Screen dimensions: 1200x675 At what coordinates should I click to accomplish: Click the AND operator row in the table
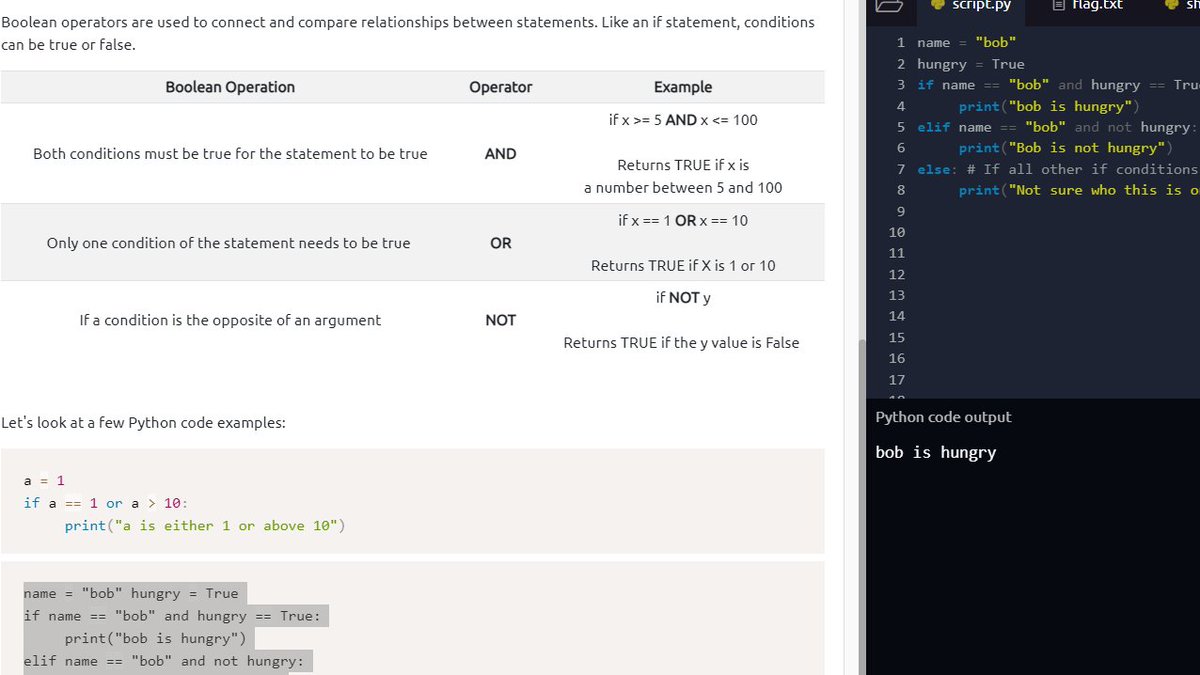[500, 154]
